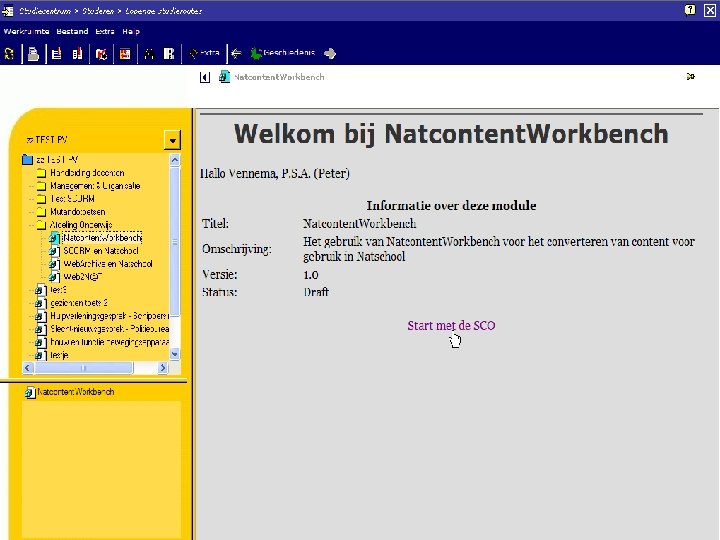
Task: Click the tree's vertical scrollbar thumb
Action: (174, 242)
